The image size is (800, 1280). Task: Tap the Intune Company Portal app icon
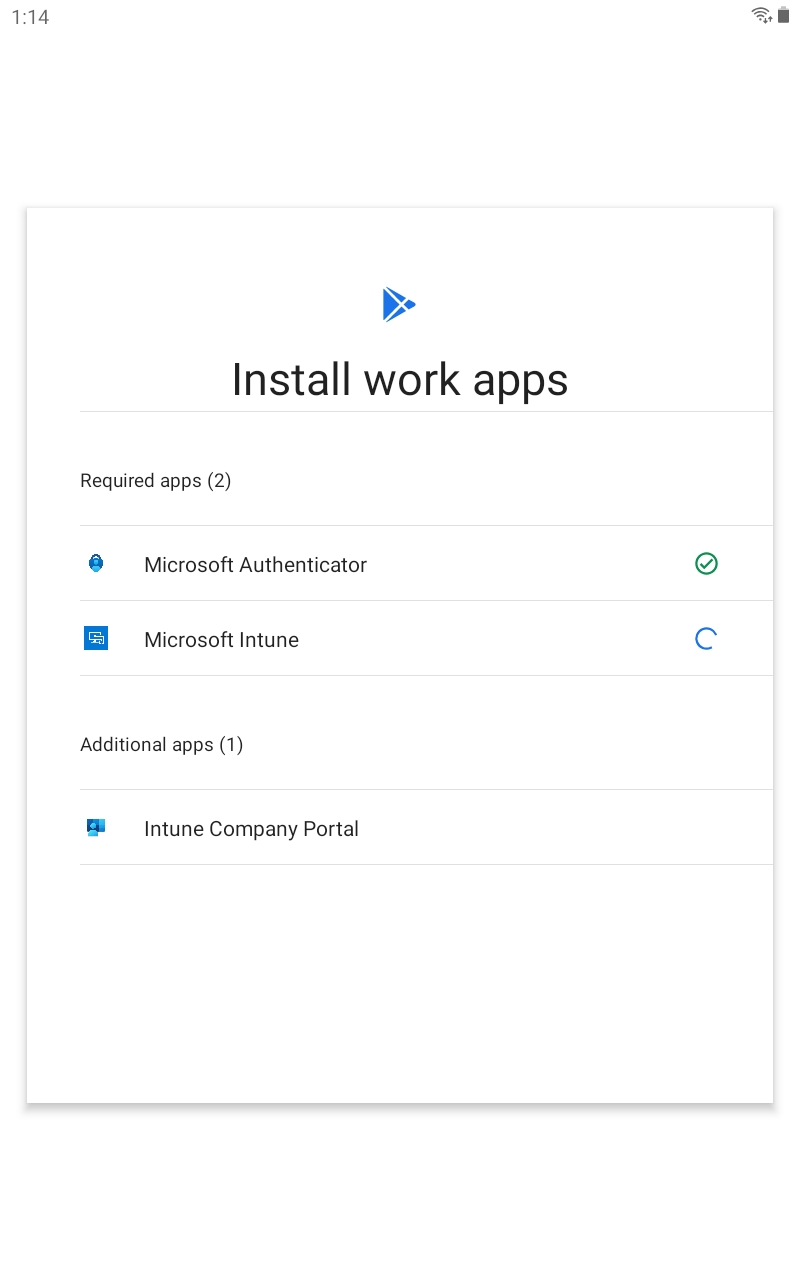[96, 827]
